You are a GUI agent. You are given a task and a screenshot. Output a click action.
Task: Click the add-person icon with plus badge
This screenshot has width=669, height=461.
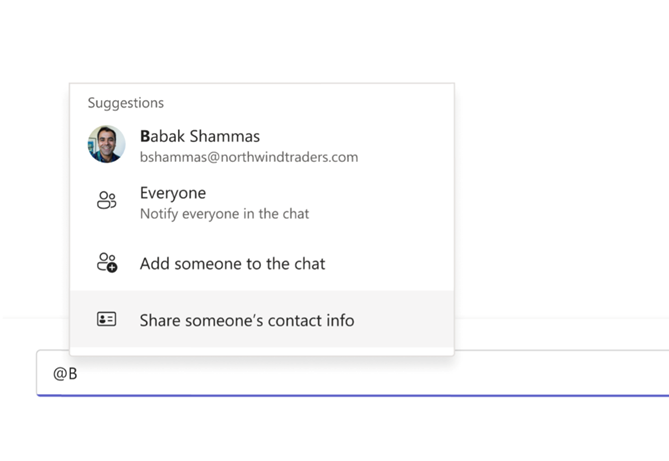click(107, 263)
